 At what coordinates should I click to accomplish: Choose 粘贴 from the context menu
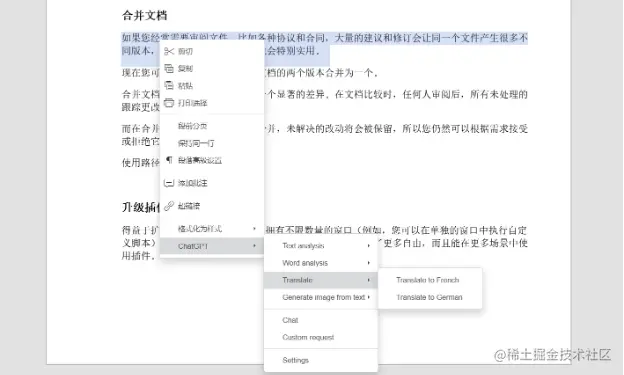tap(212, 85)
